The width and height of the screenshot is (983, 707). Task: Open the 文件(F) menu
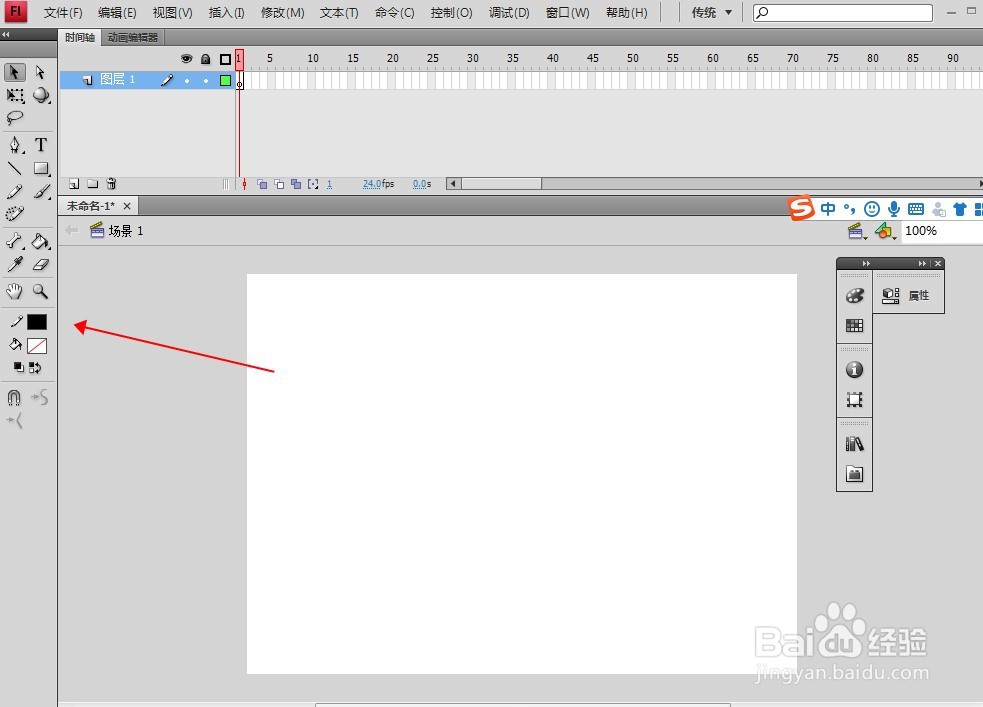63,13
